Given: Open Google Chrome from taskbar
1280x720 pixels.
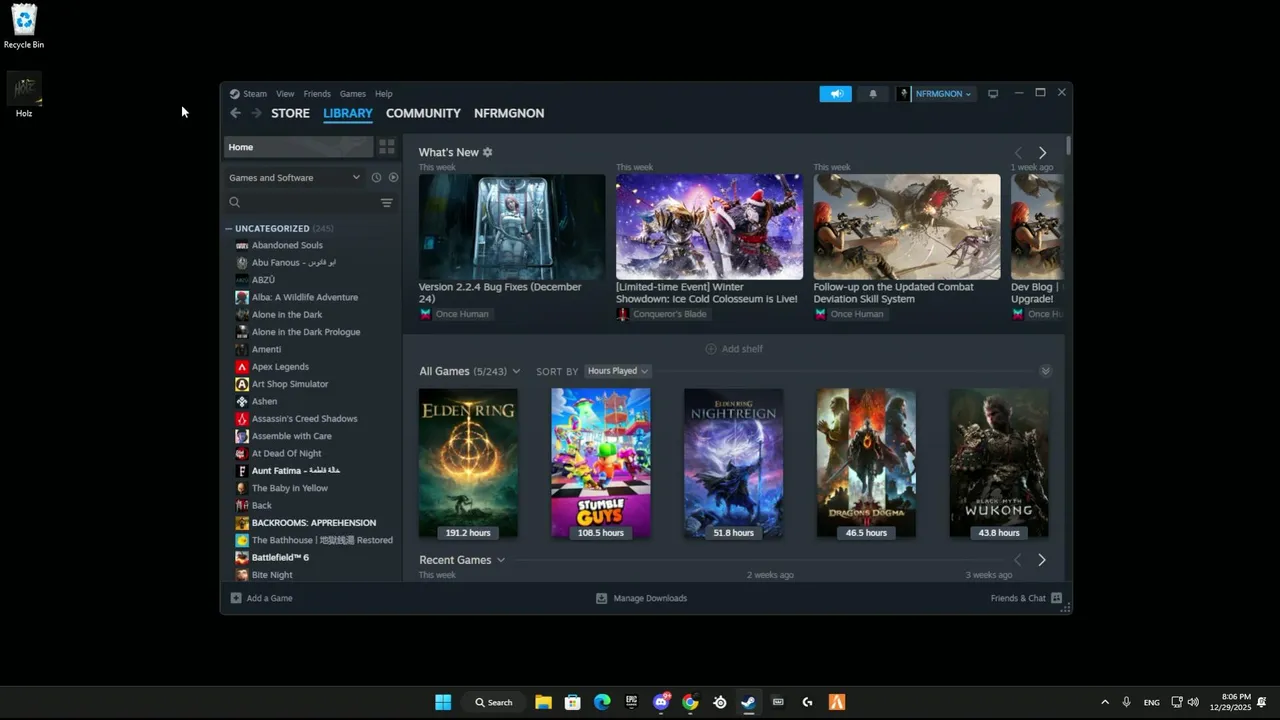Looking at the screenshot, I should tap(690, 702).
